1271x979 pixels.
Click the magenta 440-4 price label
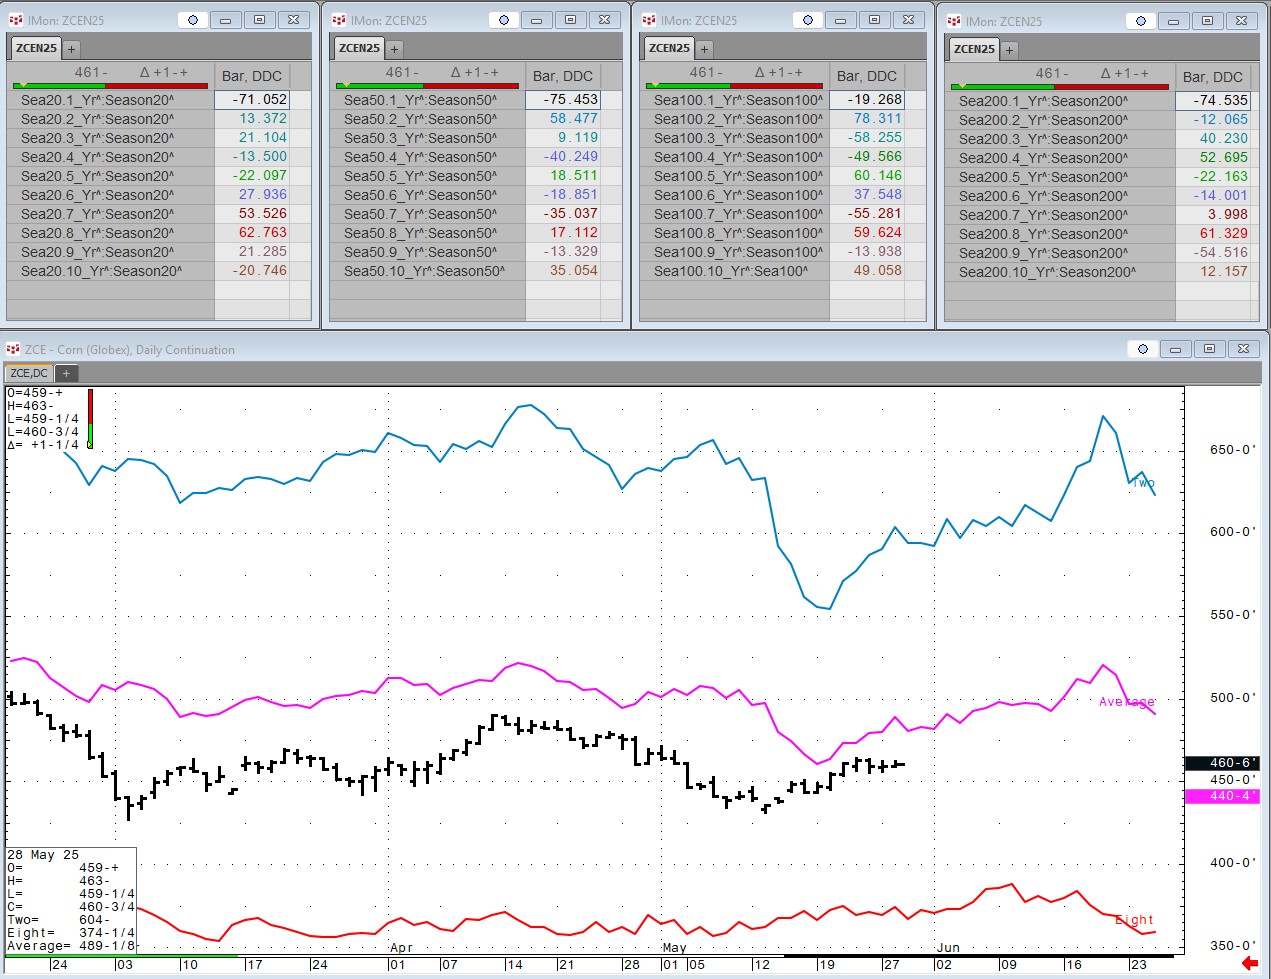pos(1221,796)
